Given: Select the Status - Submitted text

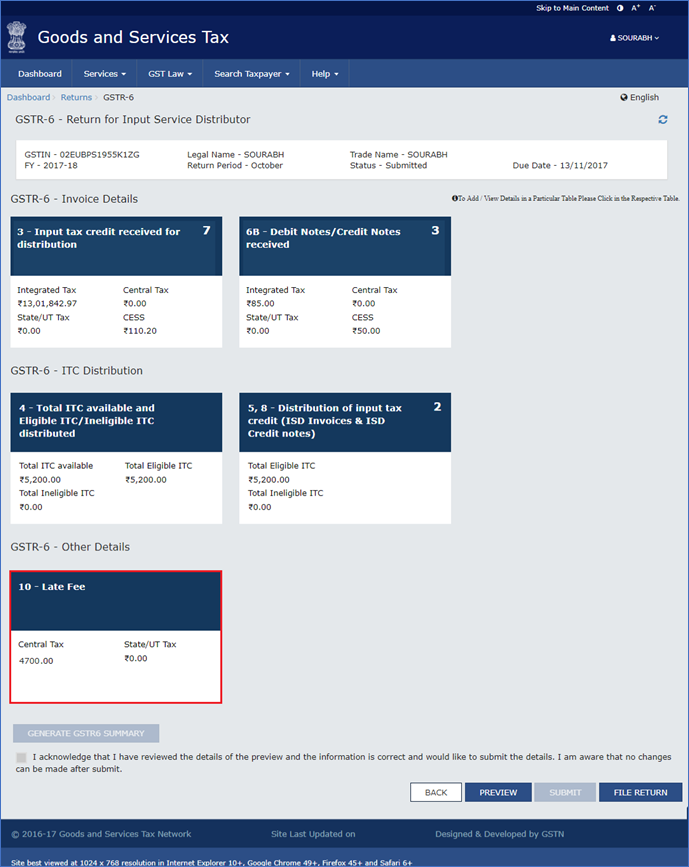Looking at the screenshot, I should [388, 165].
